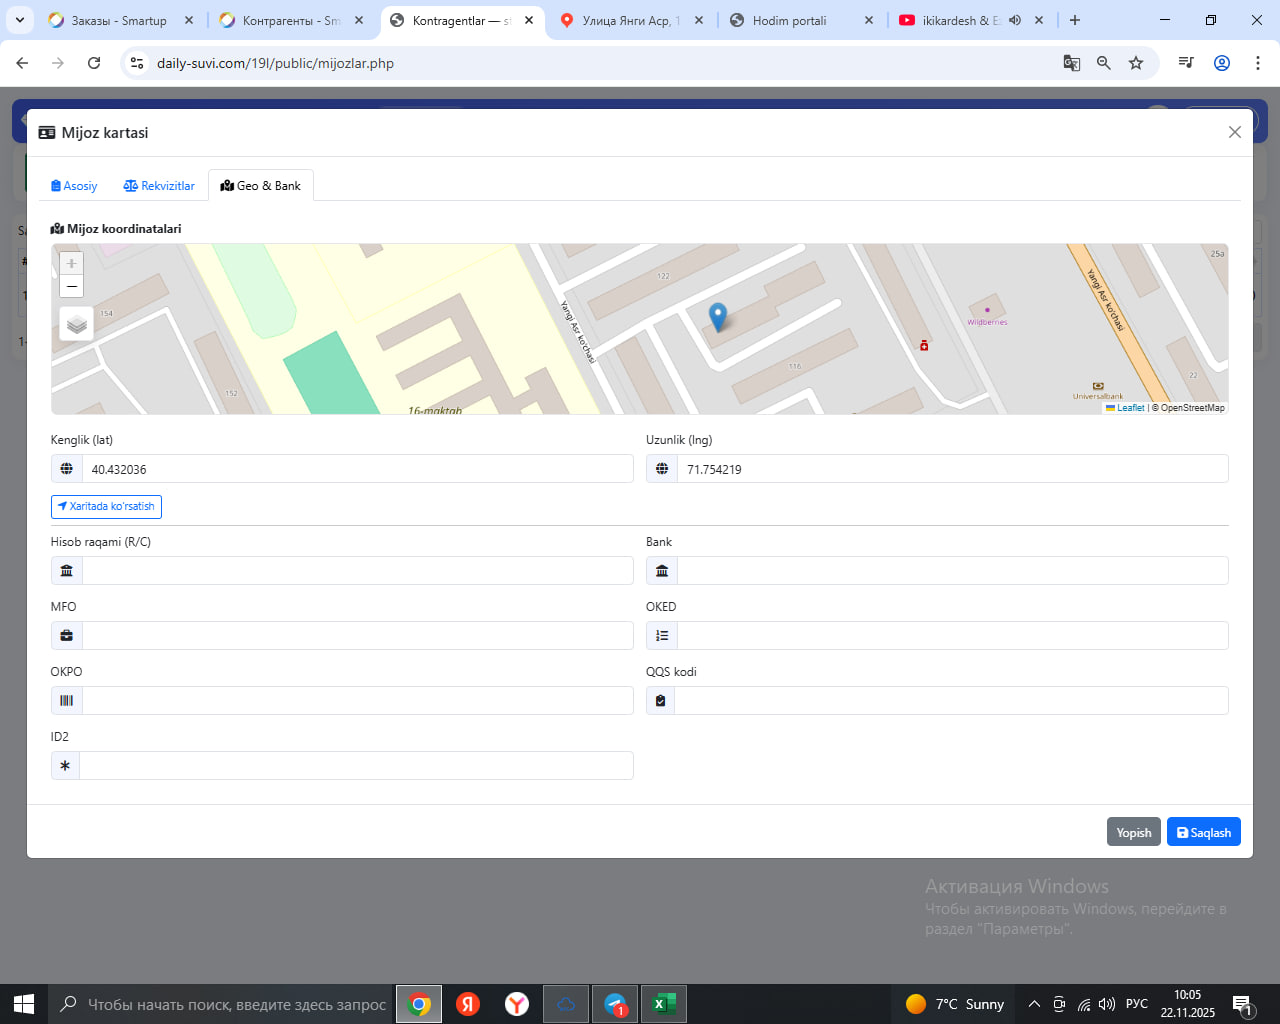Focus the Kenglik (lat) input field
This screenshot has width=1280, height=1024.
click(x=356, y=469)
